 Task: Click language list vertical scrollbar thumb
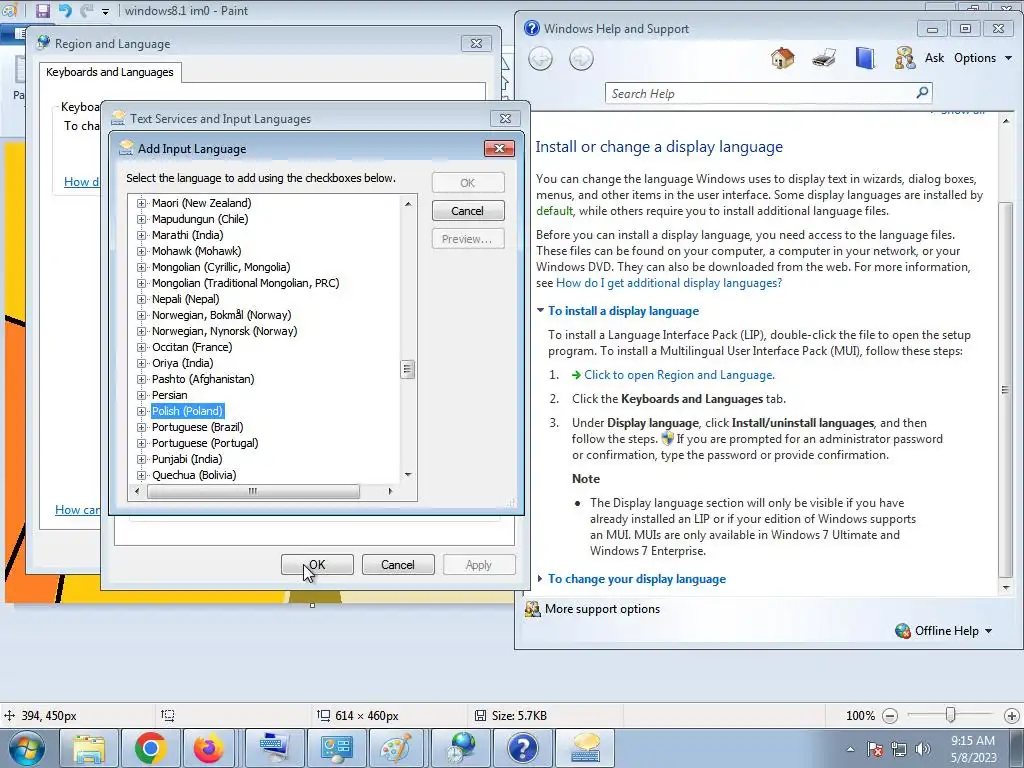[x=408, y=370]
